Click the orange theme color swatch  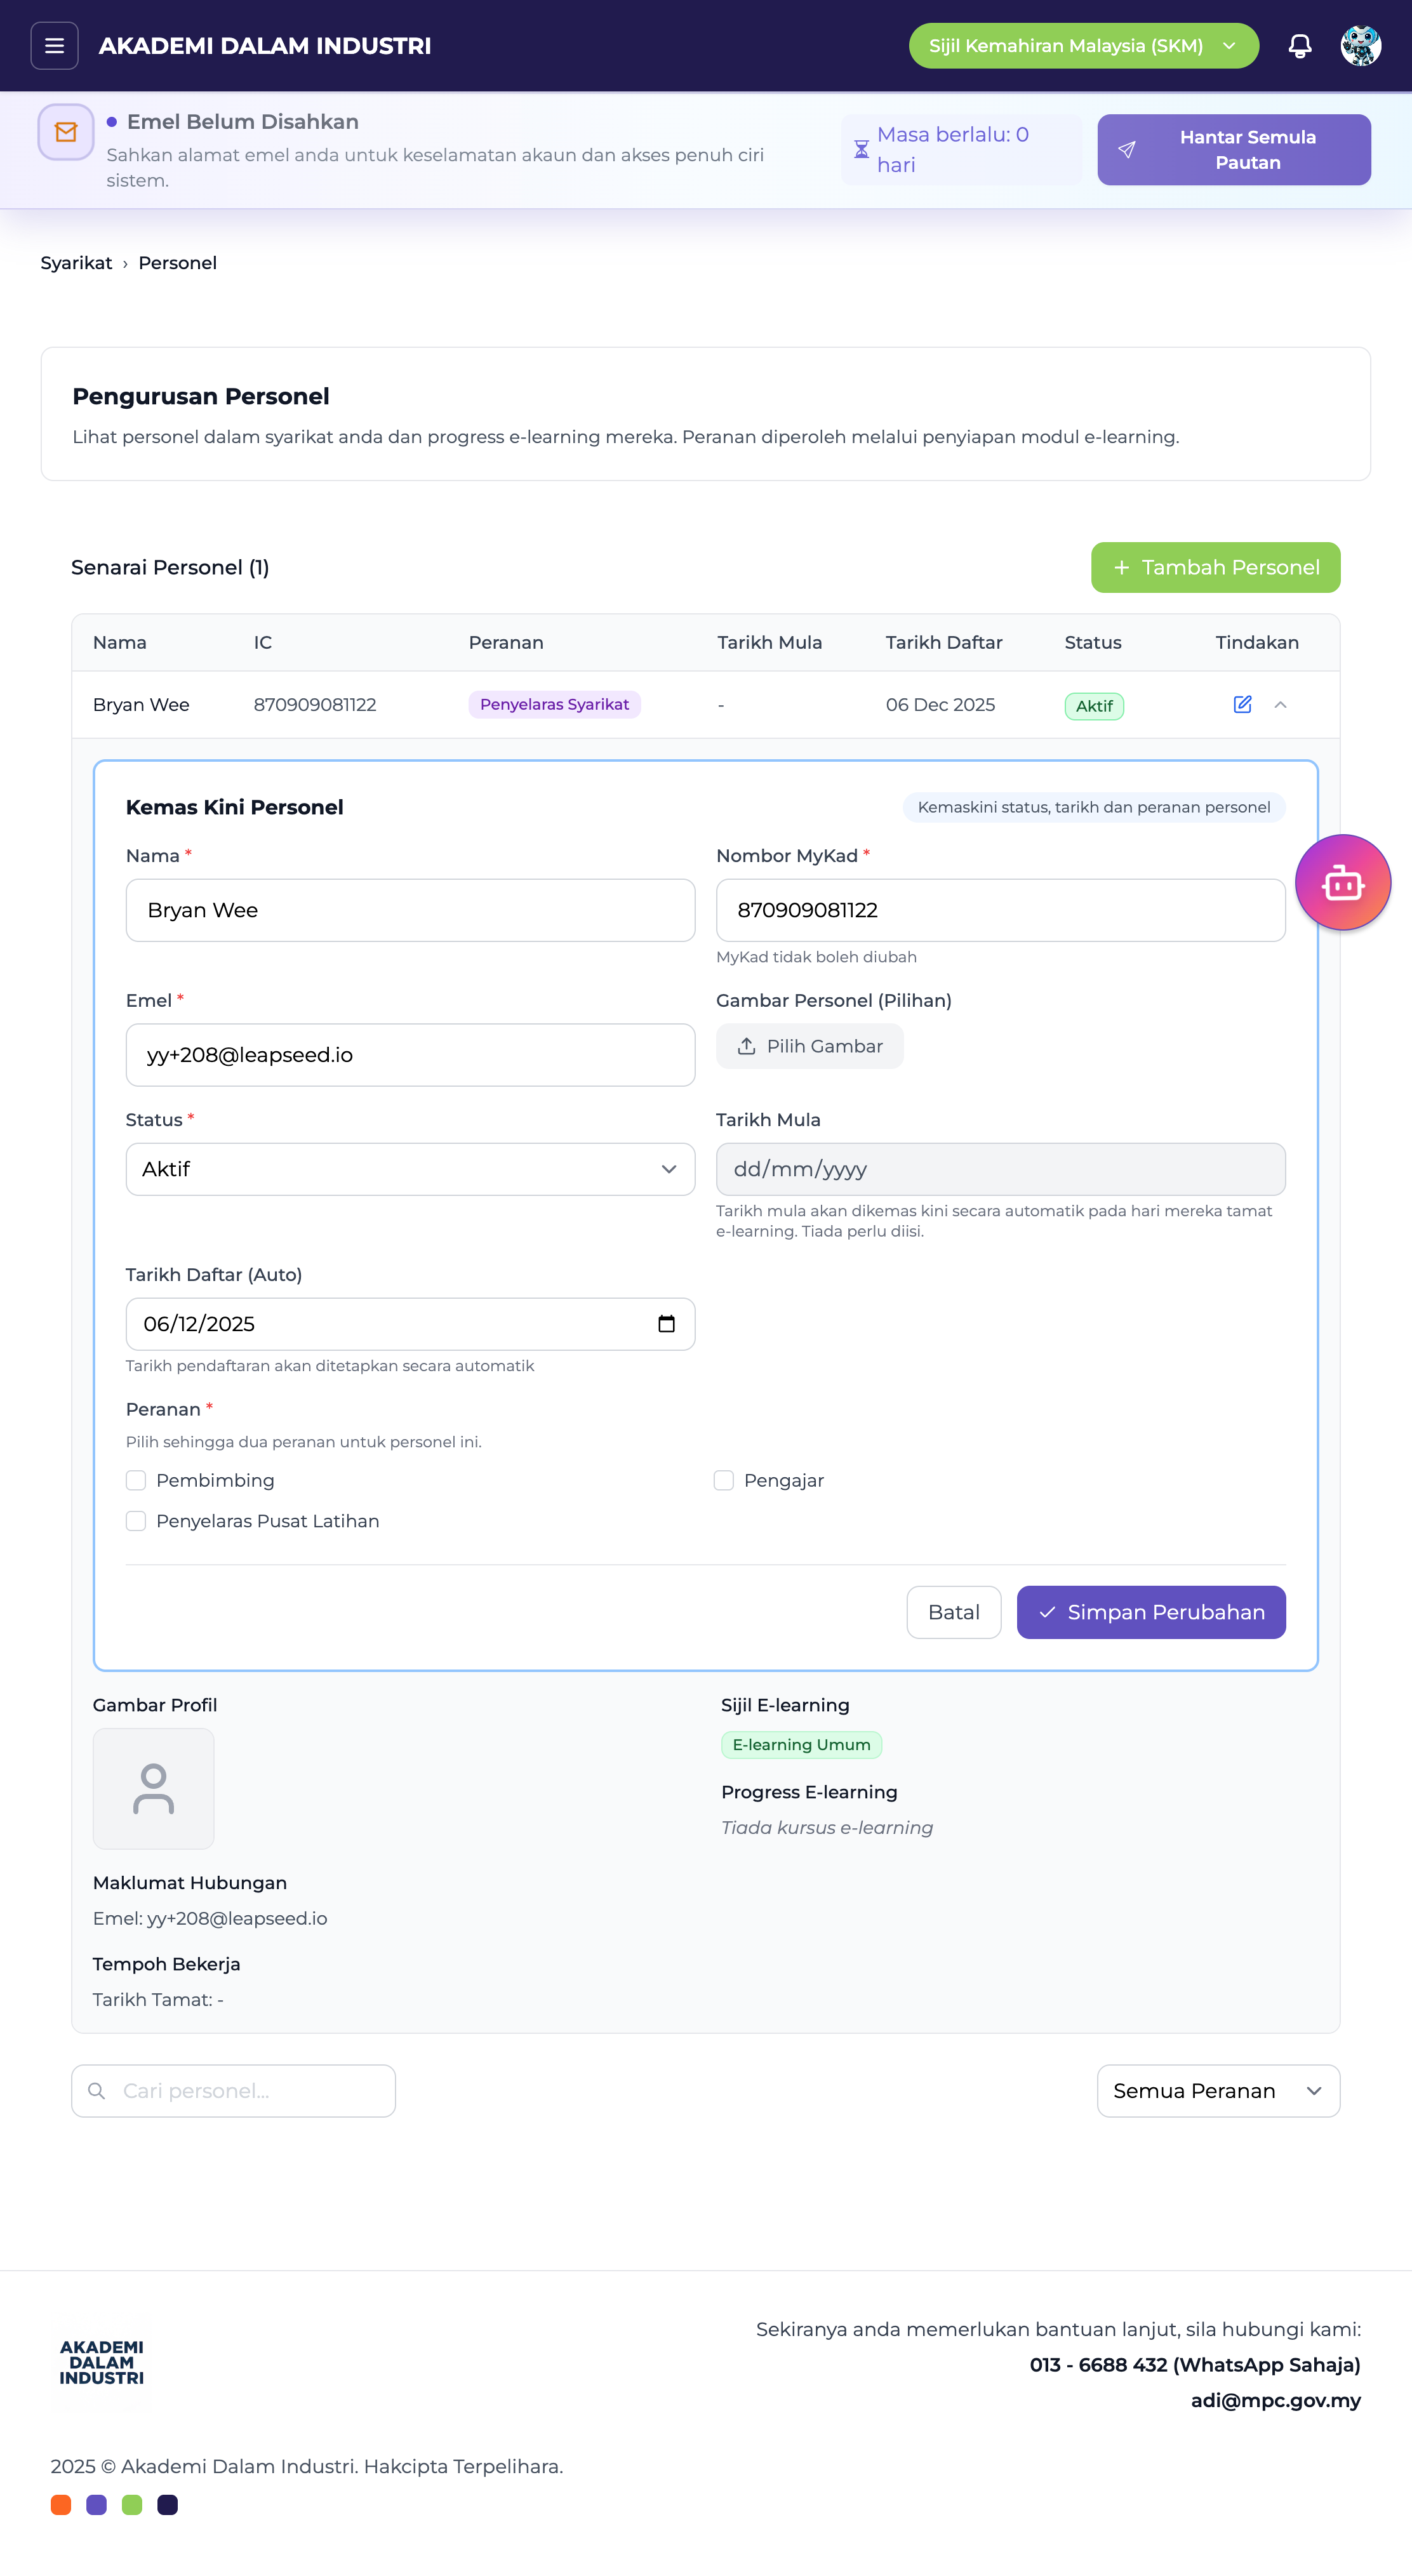tap(61, 2505)
